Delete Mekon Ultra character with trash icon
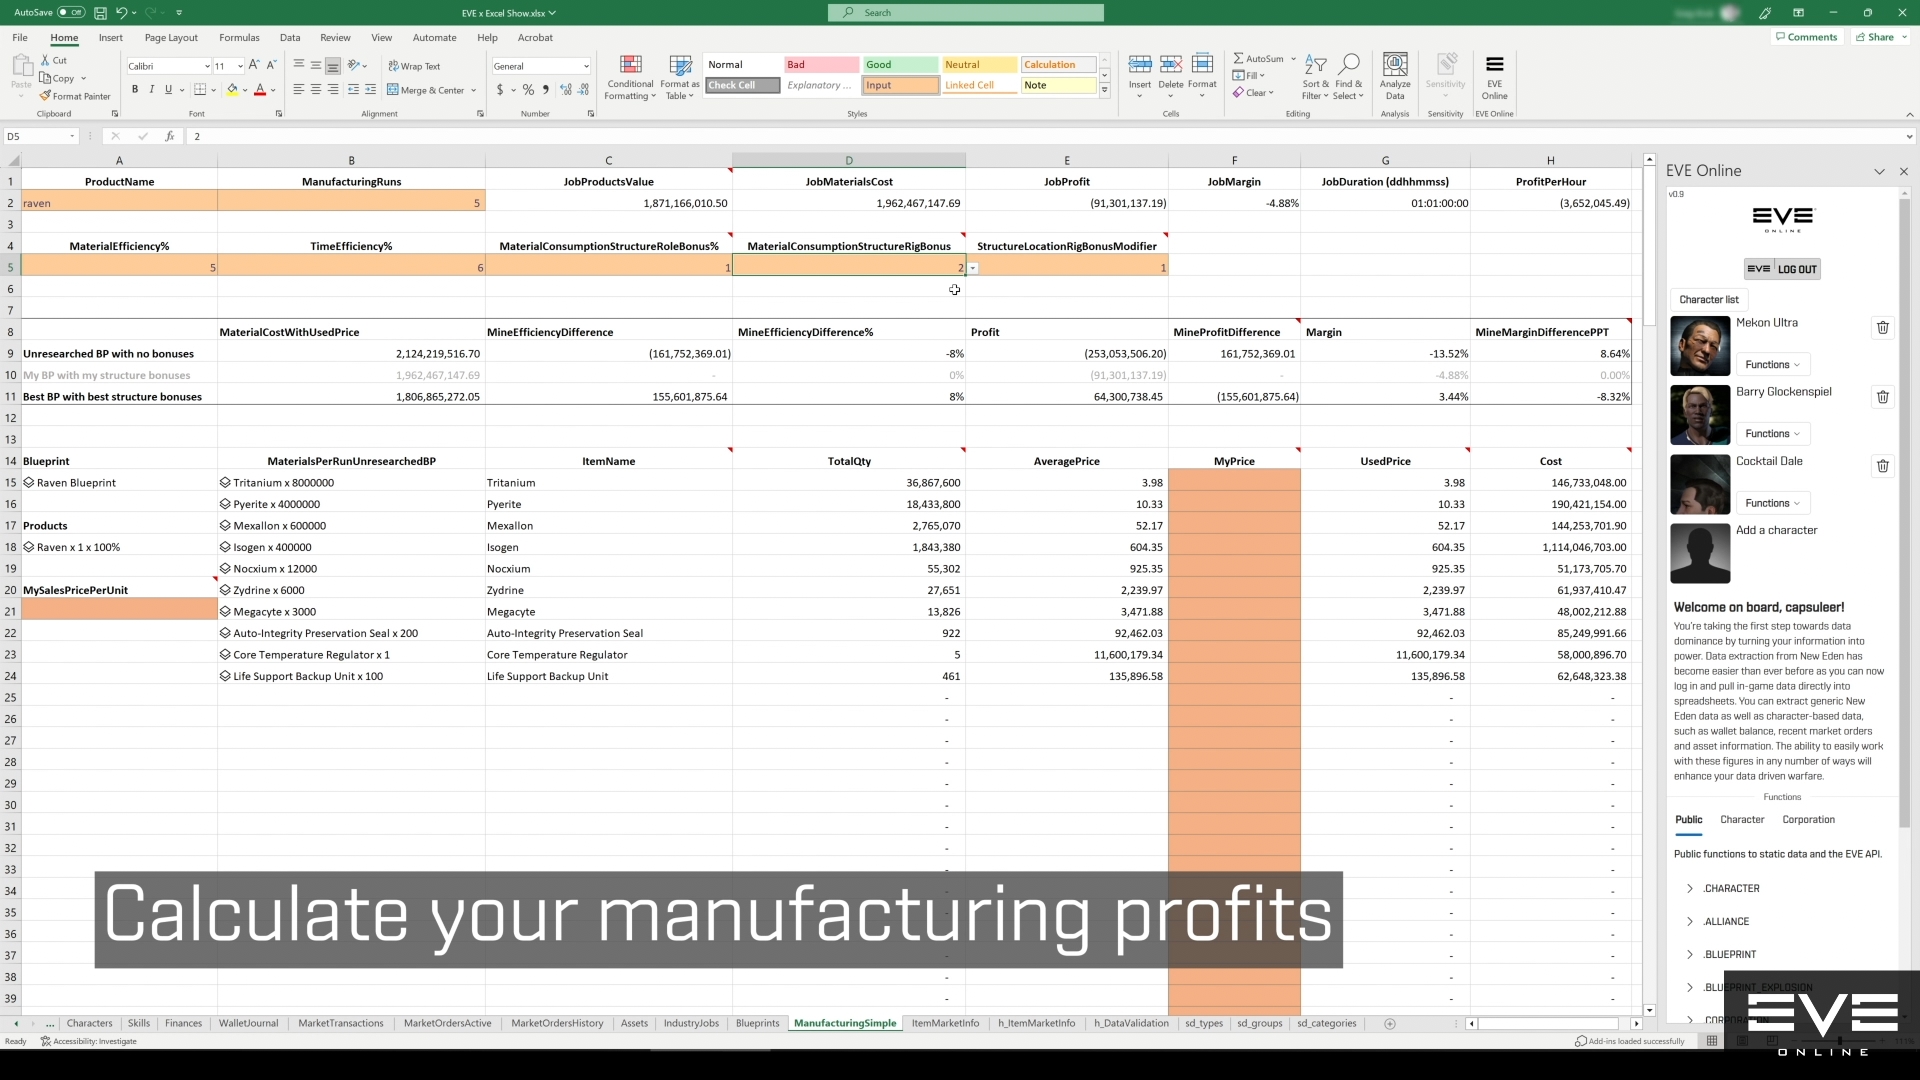Image resolution: width=1920 pixels, height=1080 pixels. pyautogui.click(x=1882, y=328)
